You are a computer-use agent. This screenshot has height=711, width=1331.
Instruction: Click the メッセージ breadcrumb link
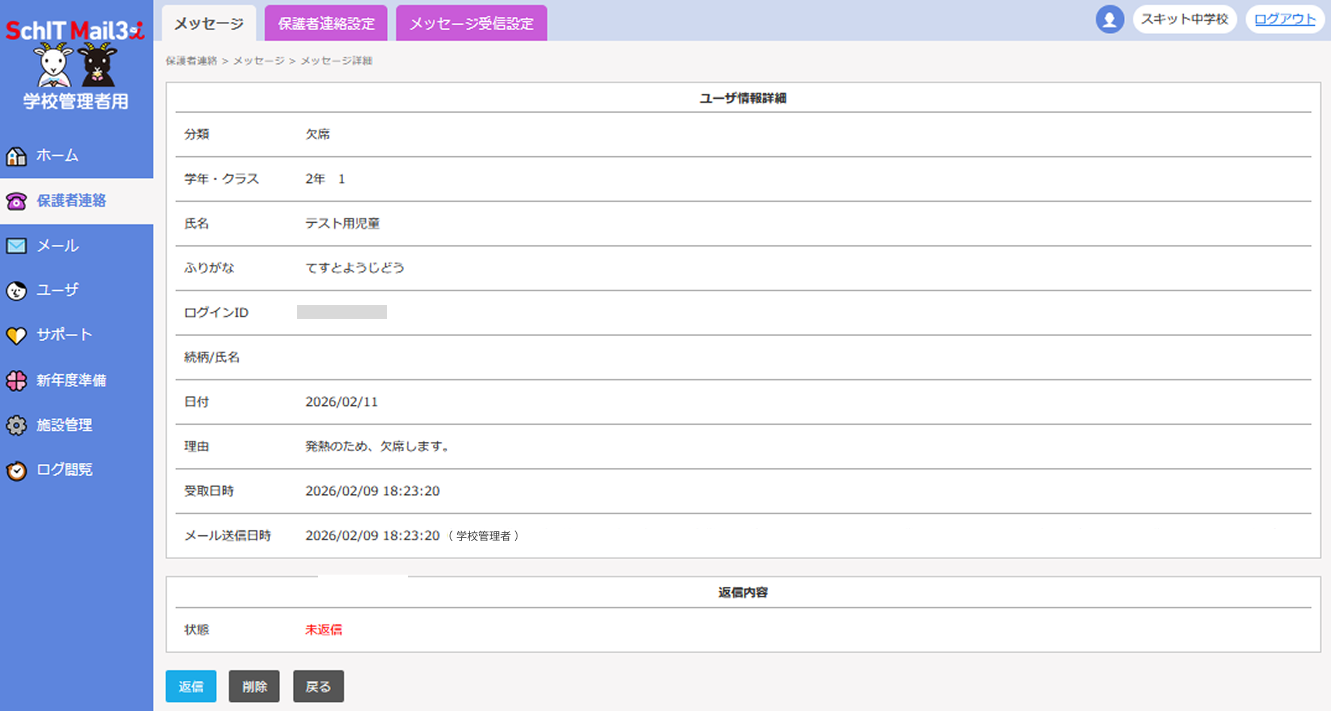[258, 61]
